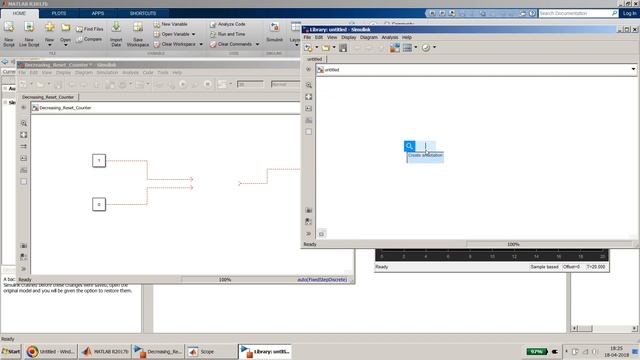Open Scope taskbar item
640x360 pixels.
pos(211,351)
